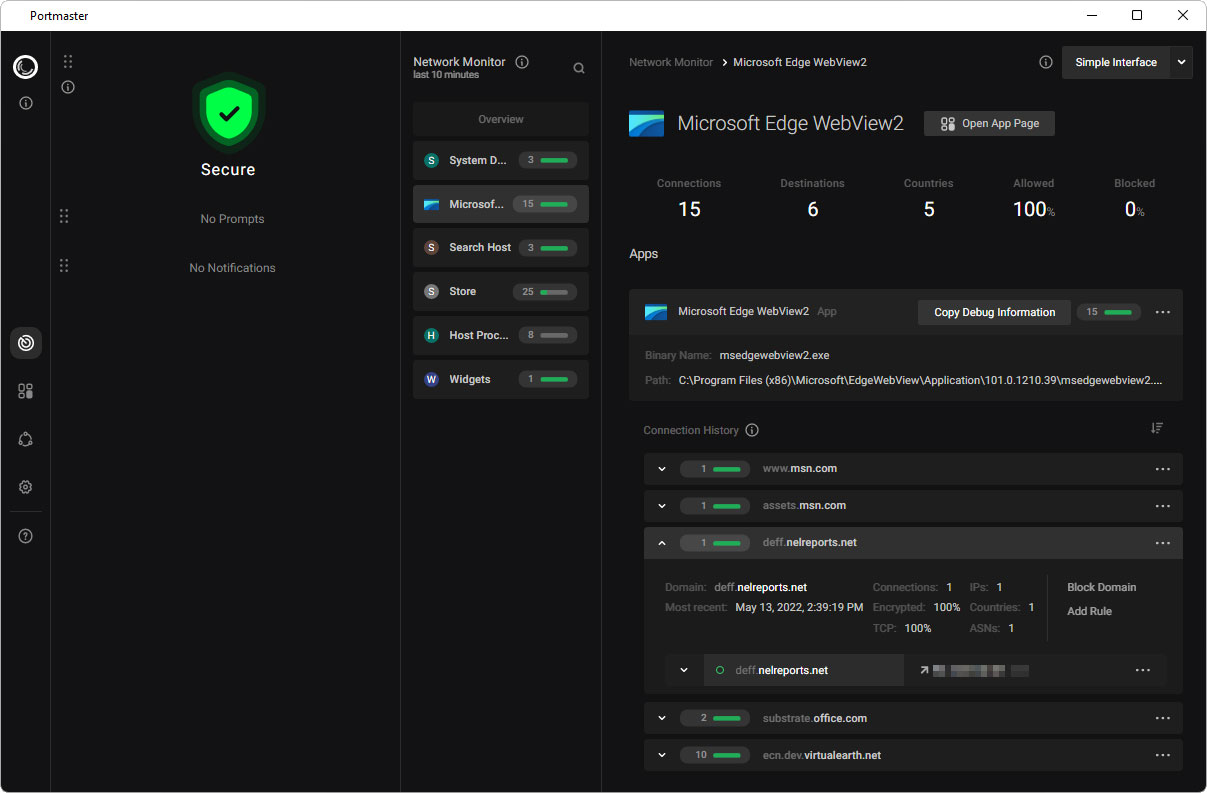
Task: Click the info icon next to Network Monitor title
Action: pos(522,62)
